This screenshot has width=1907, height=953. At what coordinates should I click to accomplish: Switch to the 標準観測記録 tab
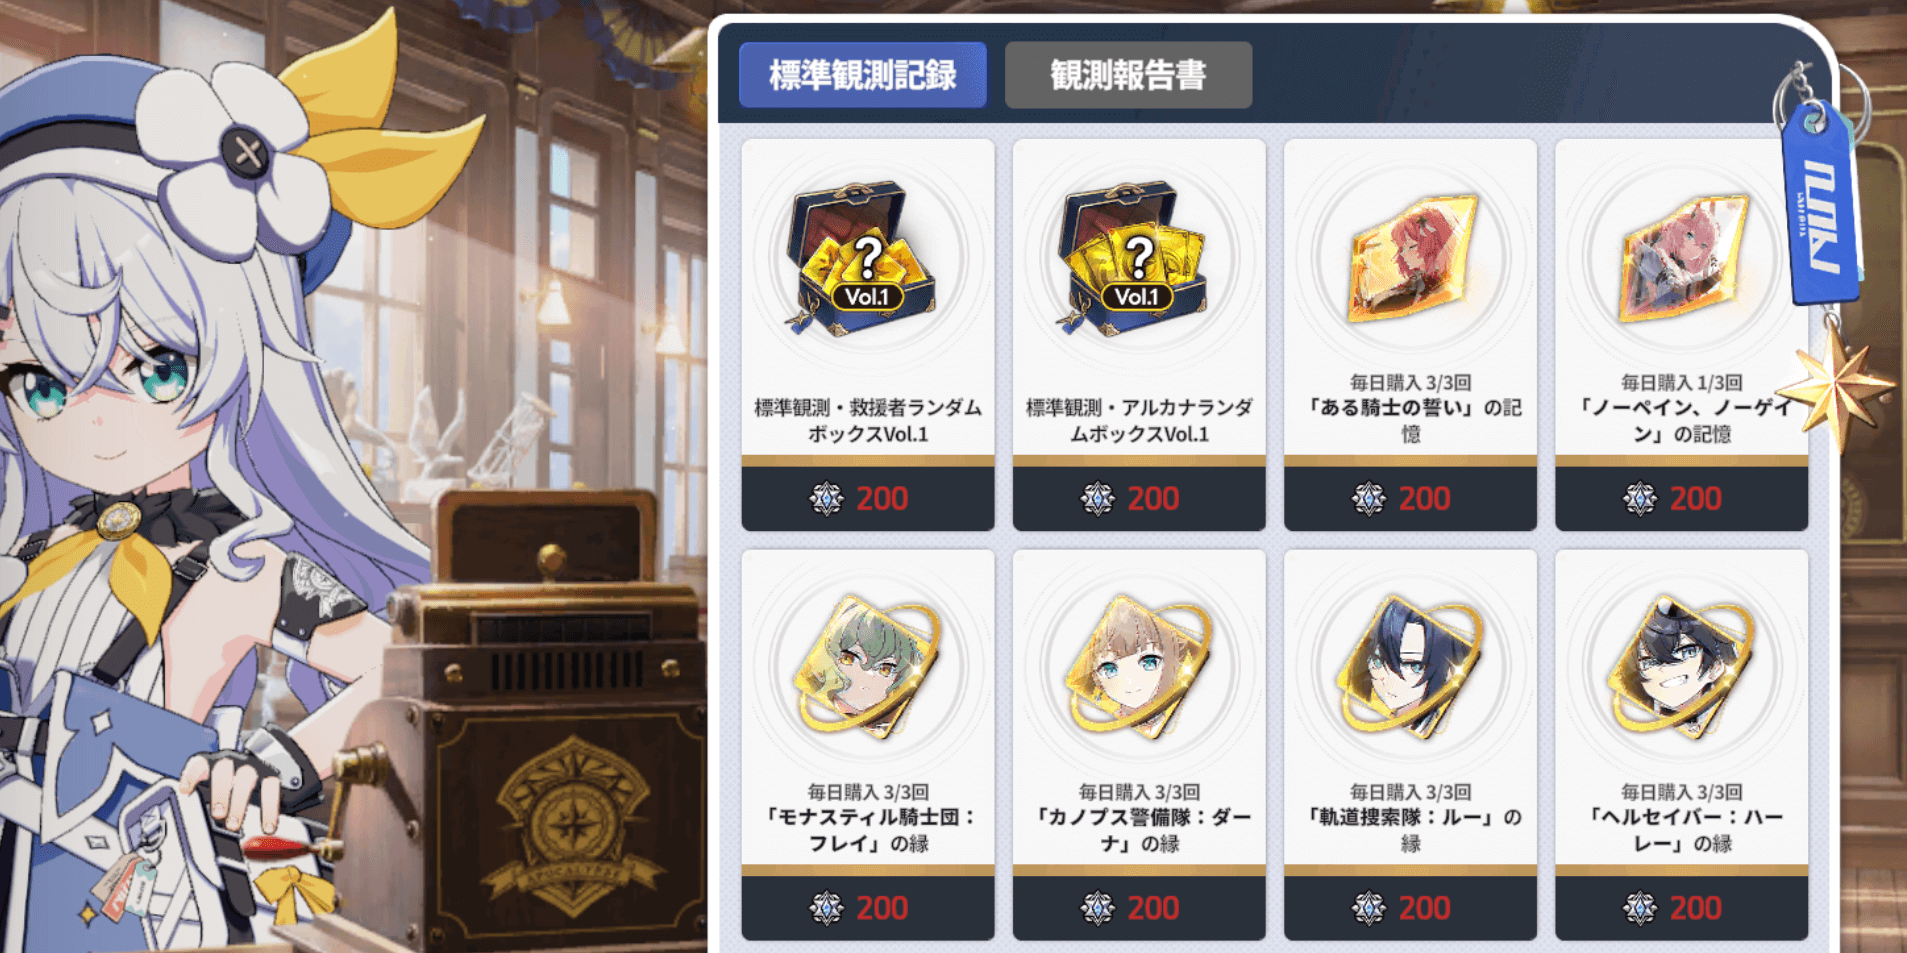click(x=862, y=75)
